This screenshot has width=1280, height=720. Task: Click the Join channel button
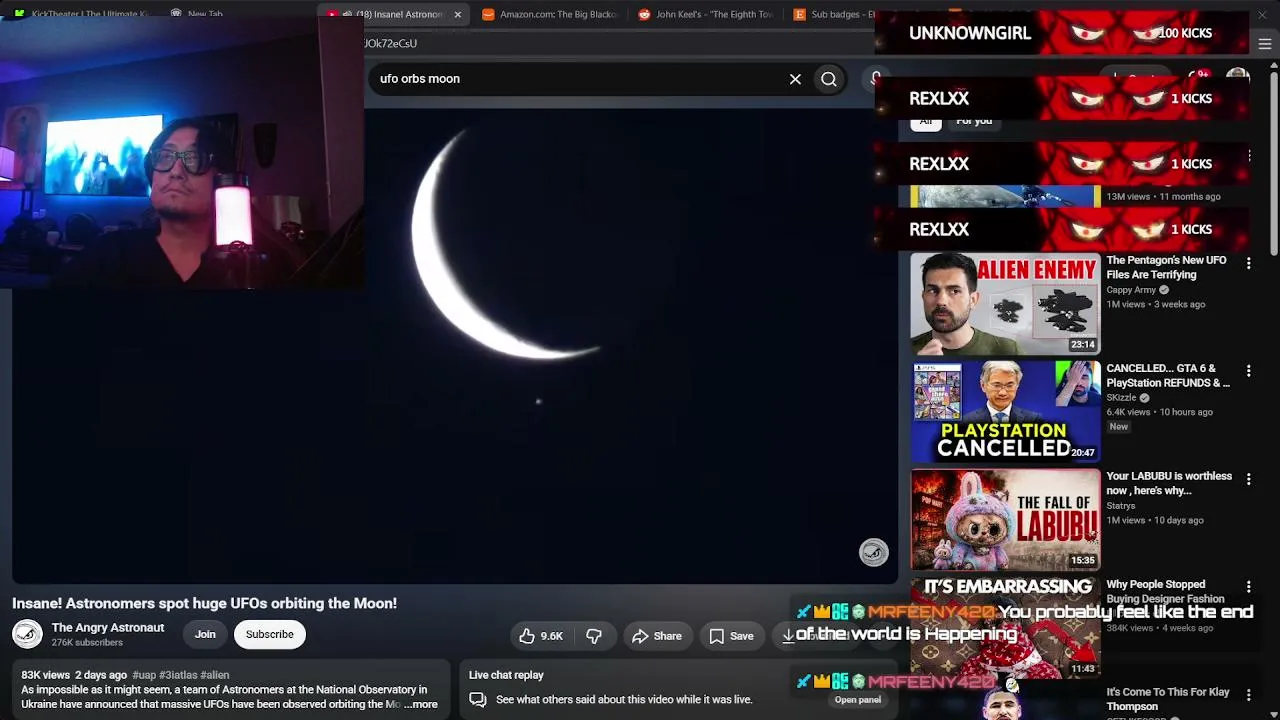coord(205,634)
